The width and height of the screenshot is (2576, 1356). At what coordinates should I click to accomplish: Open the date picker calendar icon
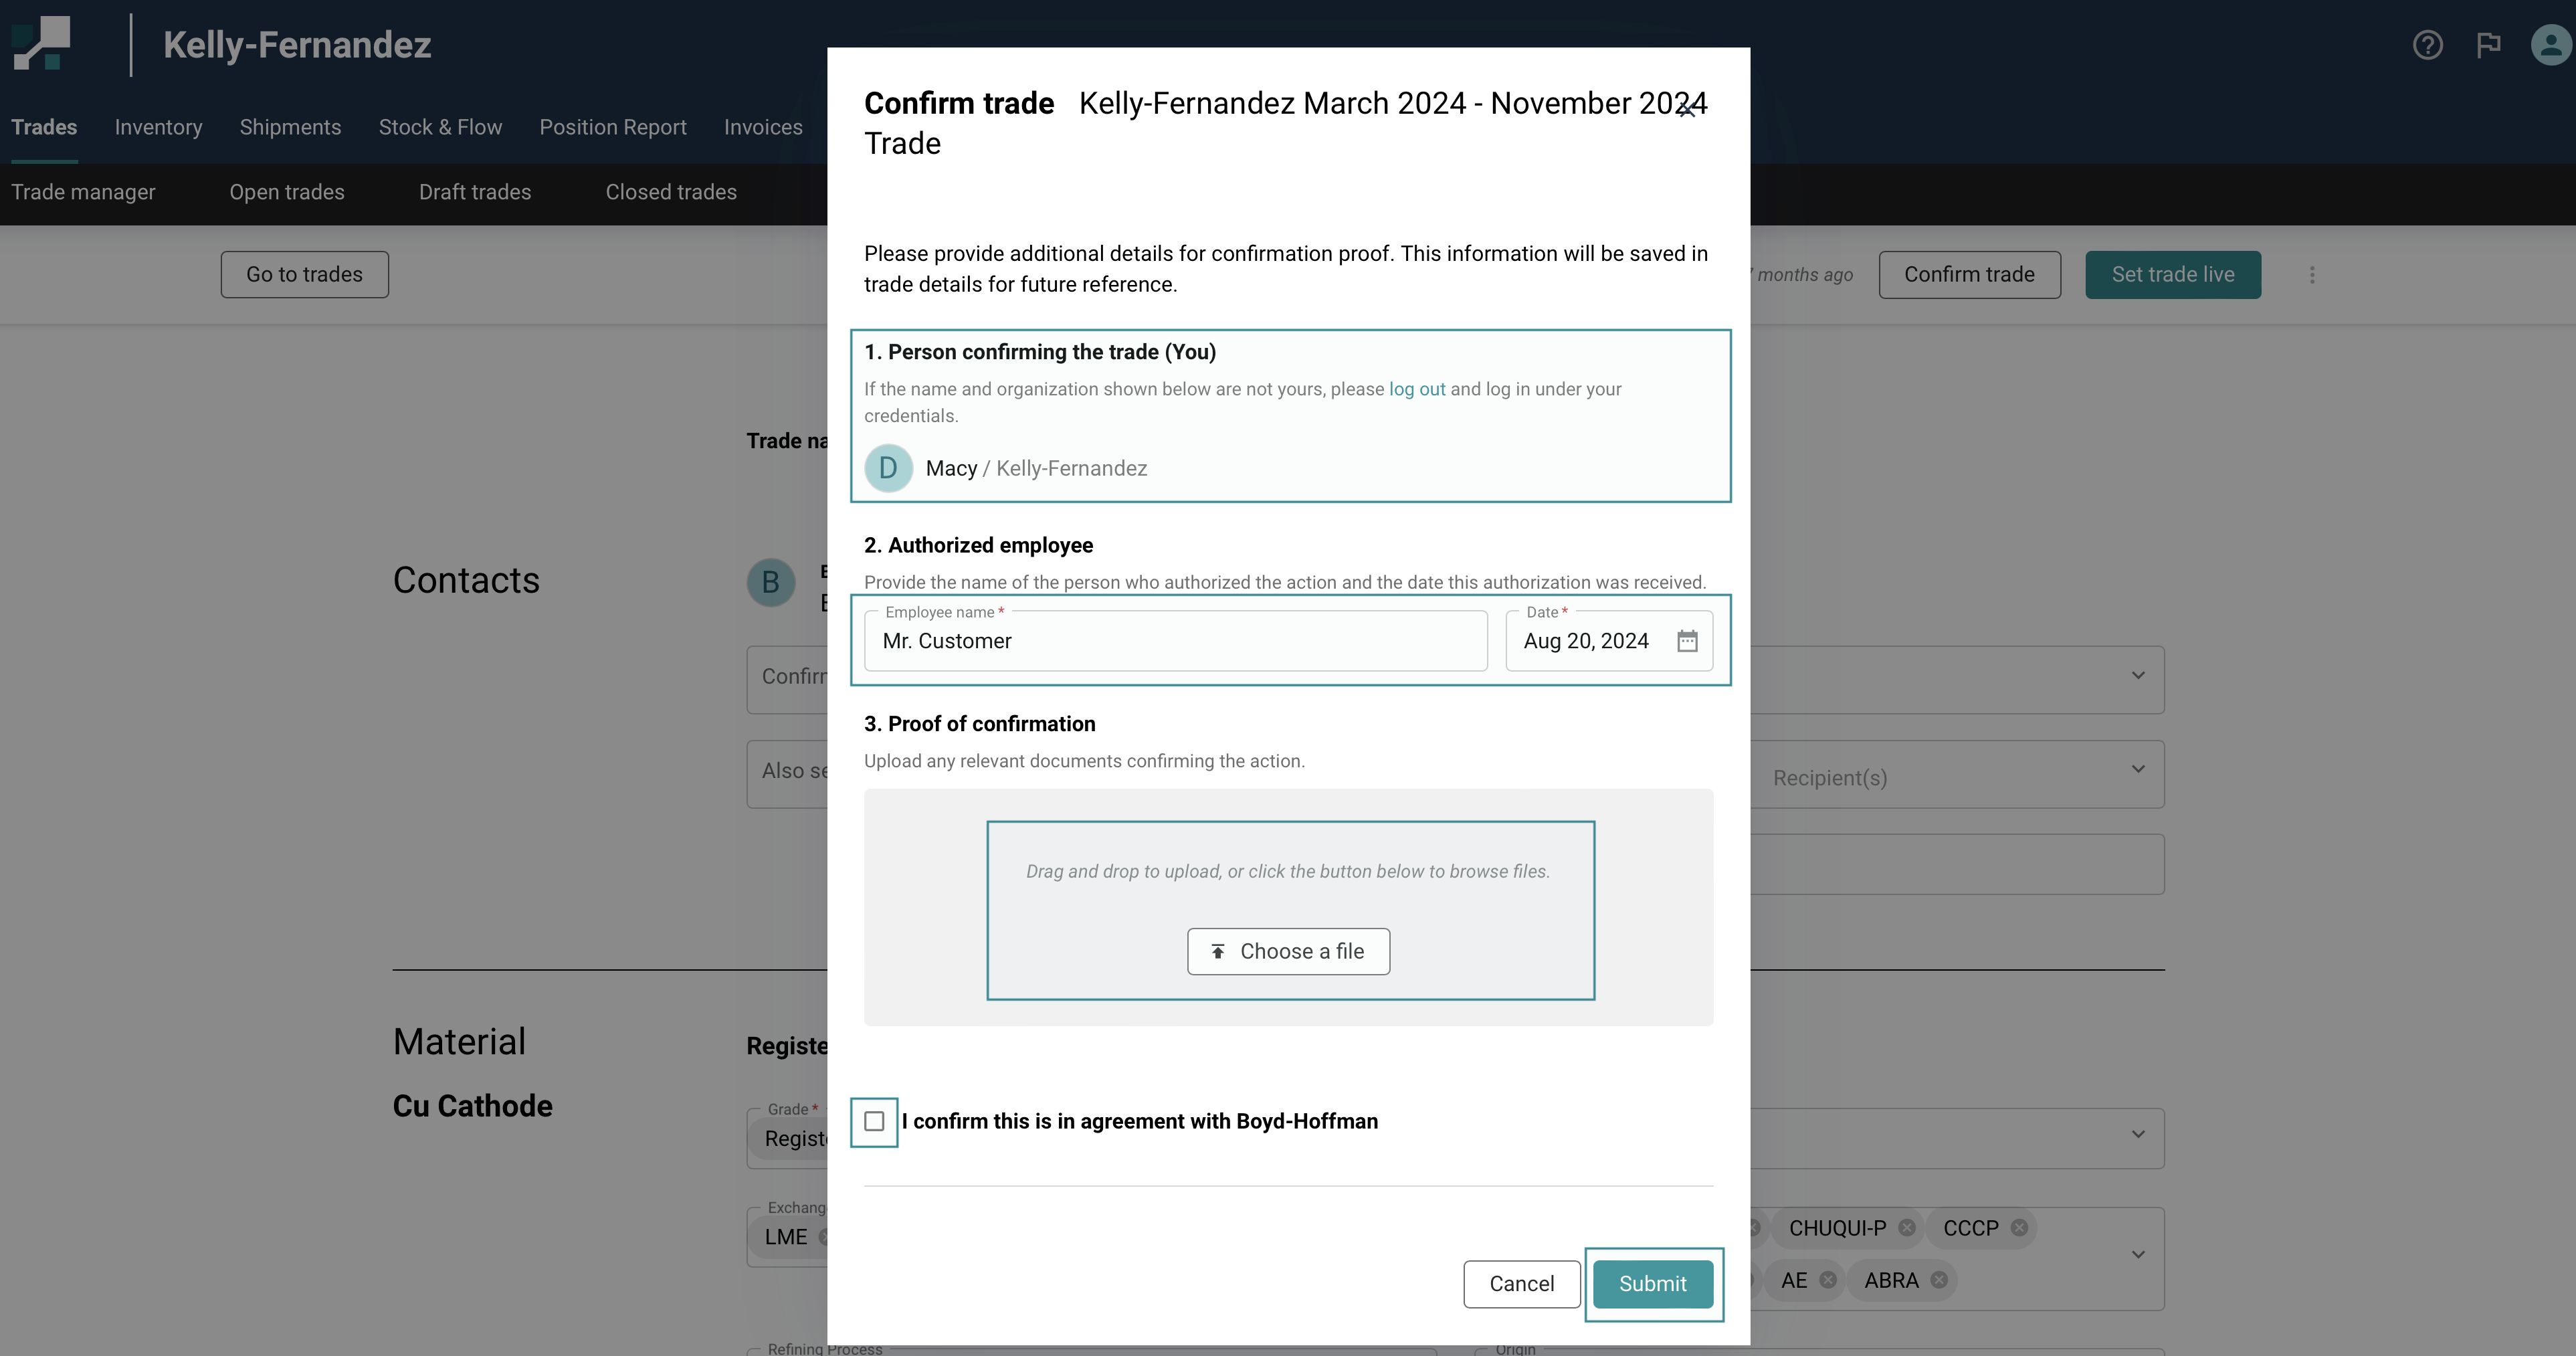point(1687,641)
